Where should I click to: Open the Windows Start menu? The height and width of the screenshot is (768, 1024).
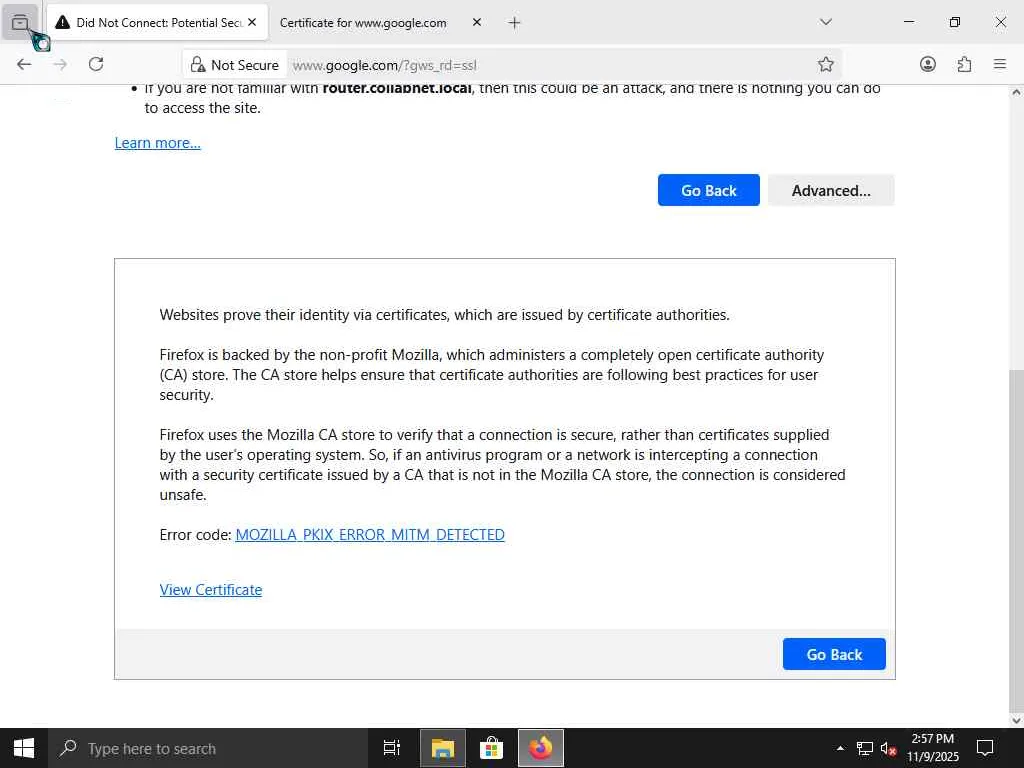24,748
